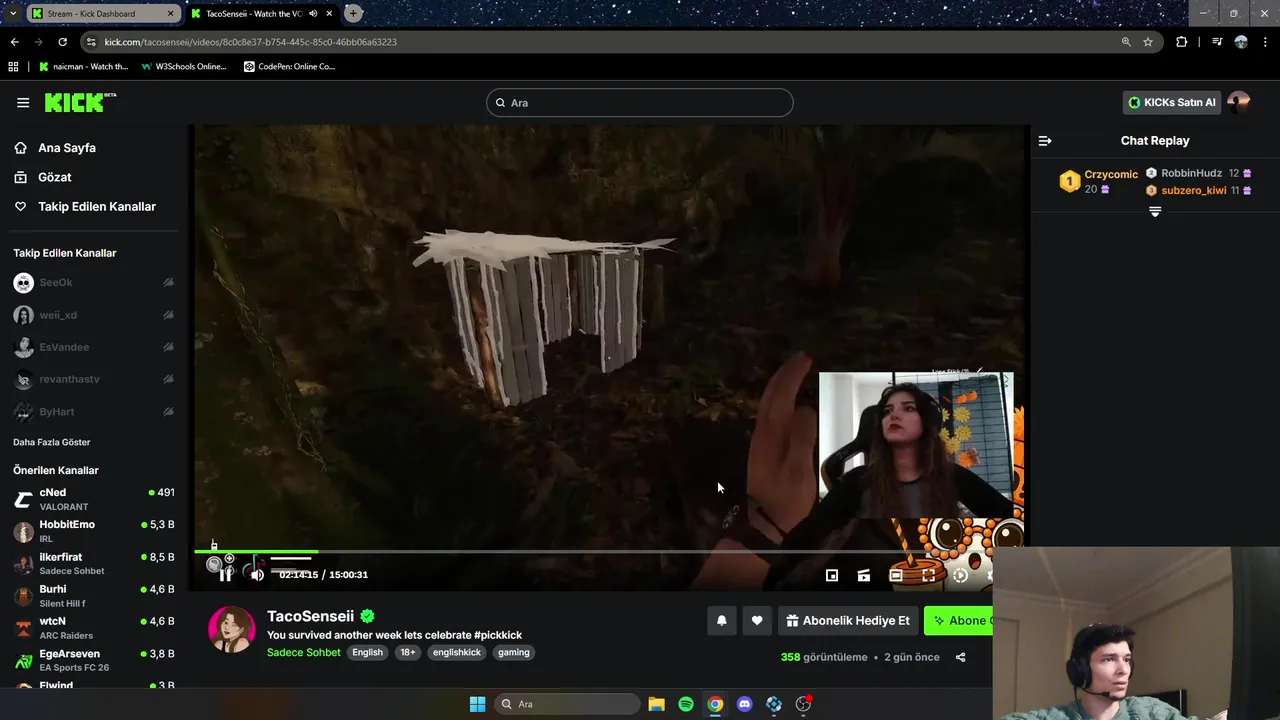1280x720 pixels.
Task: Open TacoSenseii channel name link
Action: (310, 616)
